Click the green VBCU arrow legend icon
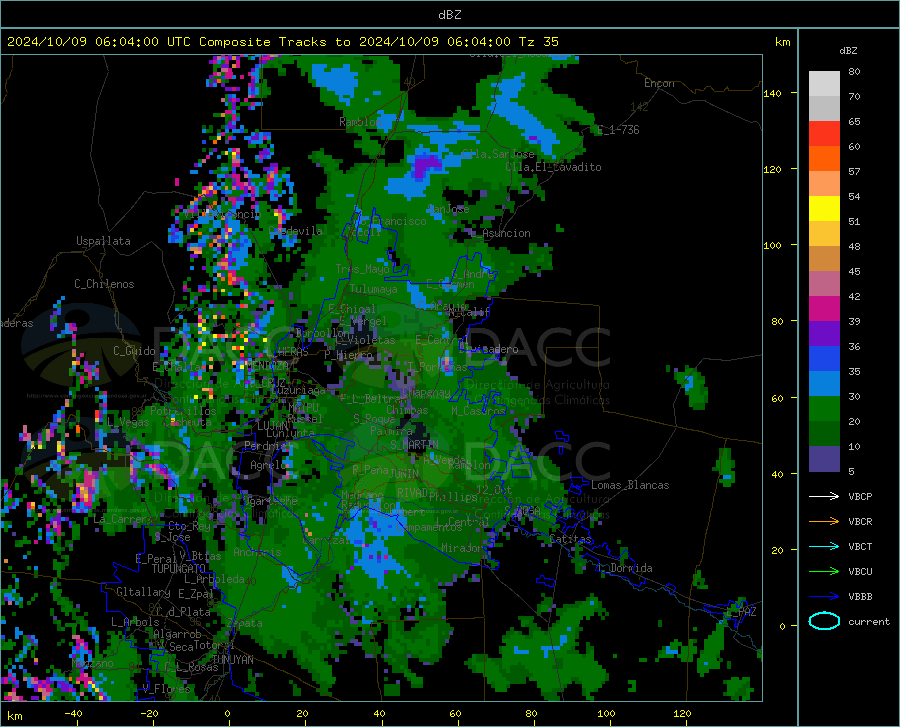 point(824,571)
